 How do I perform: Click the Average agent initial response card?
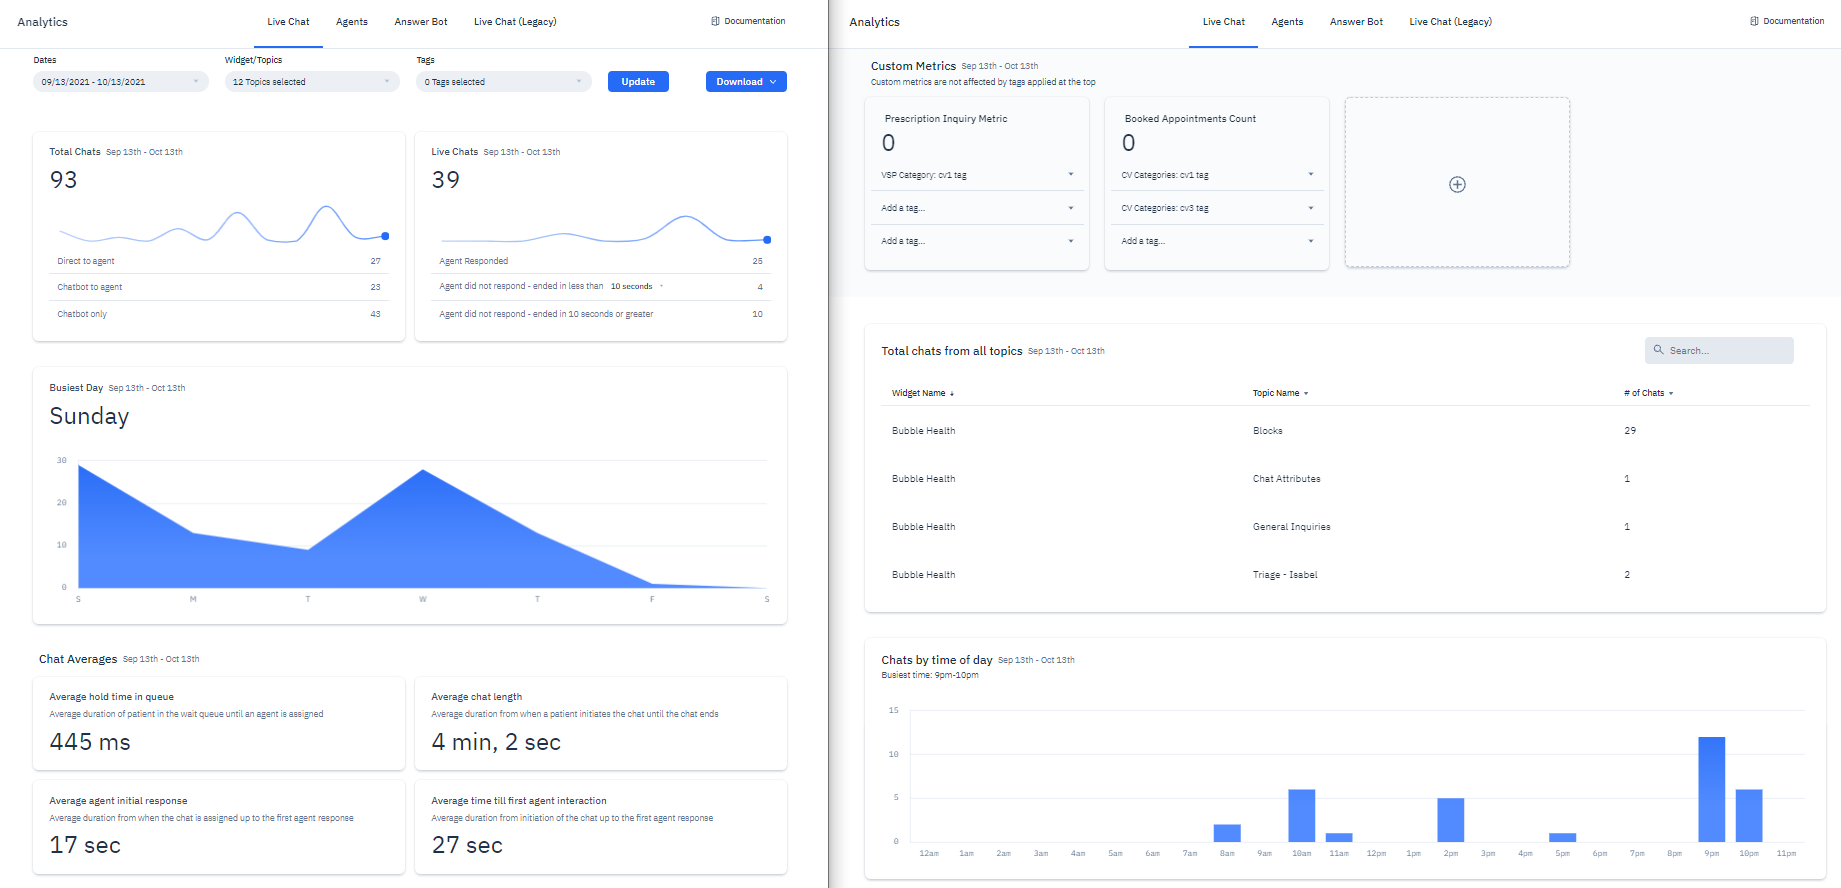click(219, 828)
